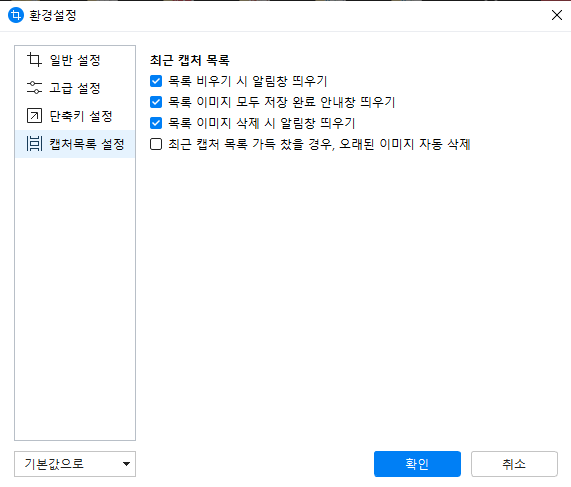
Task: Go to the 단축키 설정 section
Action: pos(75,116)
